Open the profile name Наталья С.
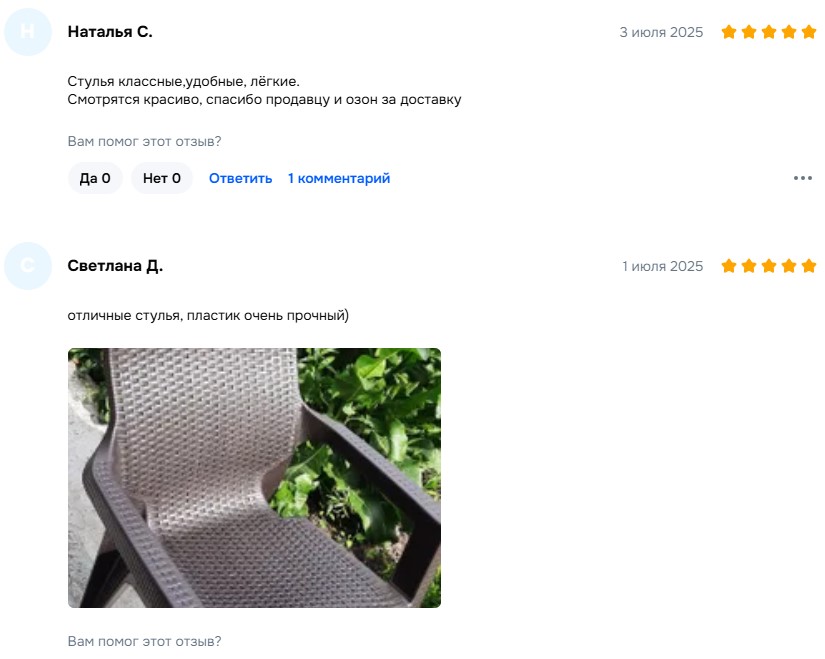The width and height of the screenshot is (825, 659). (110, 32)
